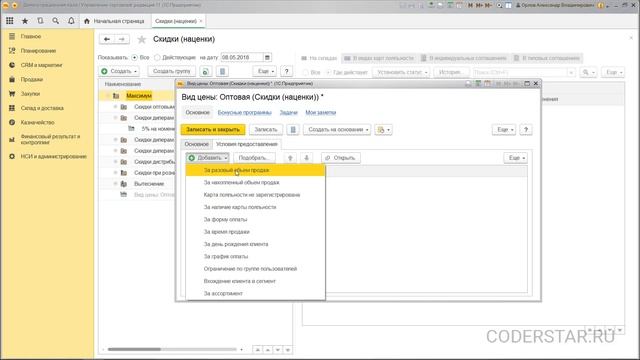Open notifications bell icon

point(71,20)
